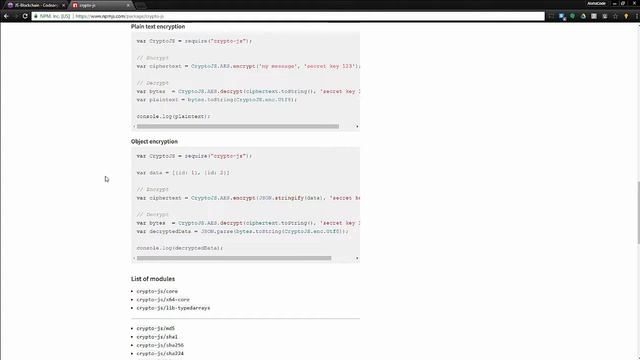Click the crypto-js/lib-typedarrays list item
Viewport: 640px width, 360px height.
click(x=173, y=308)
